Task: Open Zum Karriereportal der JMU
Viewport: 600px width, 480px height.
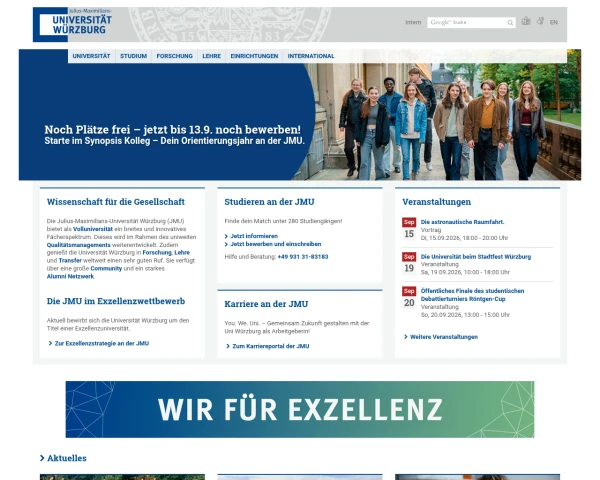Action: pyautogui.click(x=271, y=346)
